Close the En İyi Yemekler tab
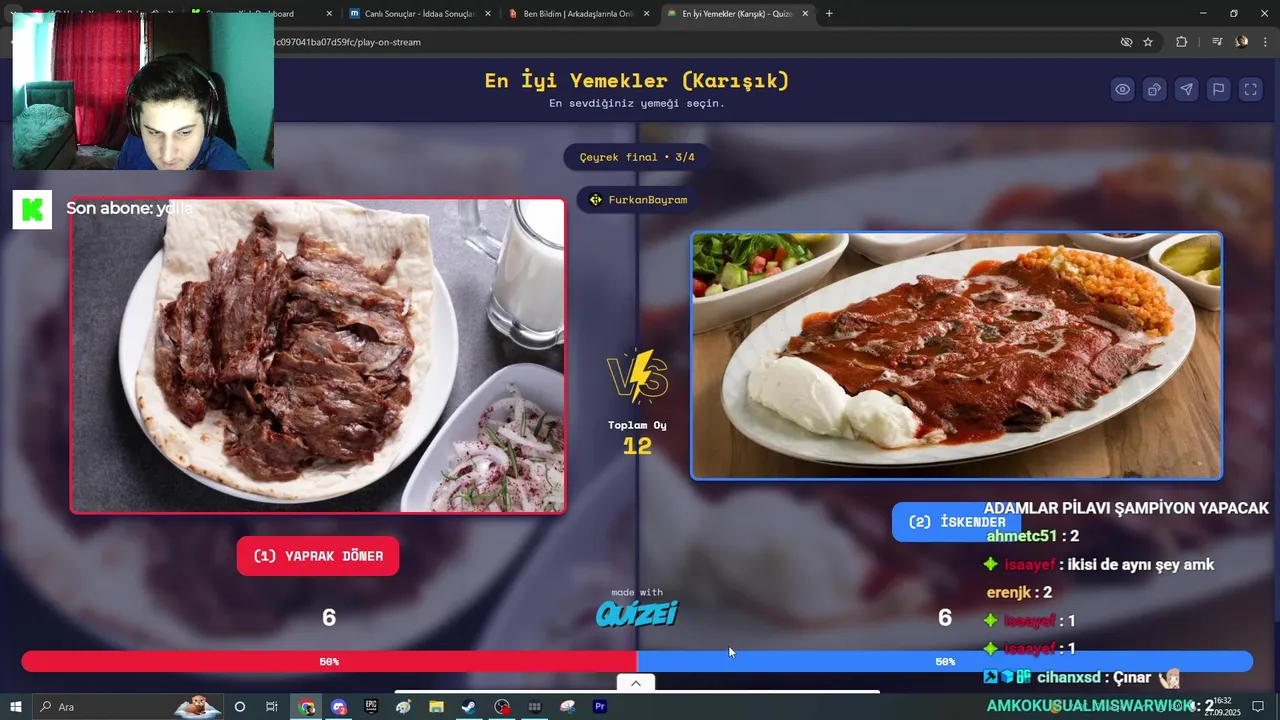Viewport: 1280px width, 720px height. [x=805, y=14]
